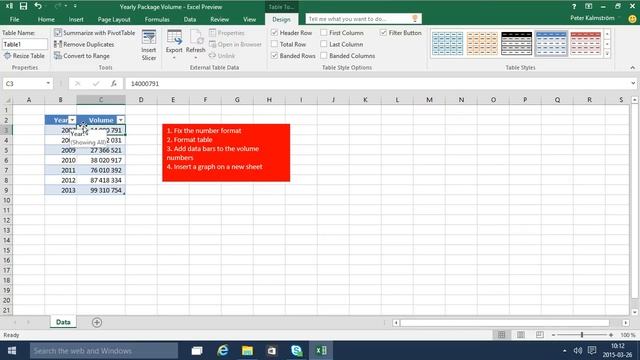Switch to the Insert ribbon tab
Viewport: 640px width, 360px height.
(76, 19)
